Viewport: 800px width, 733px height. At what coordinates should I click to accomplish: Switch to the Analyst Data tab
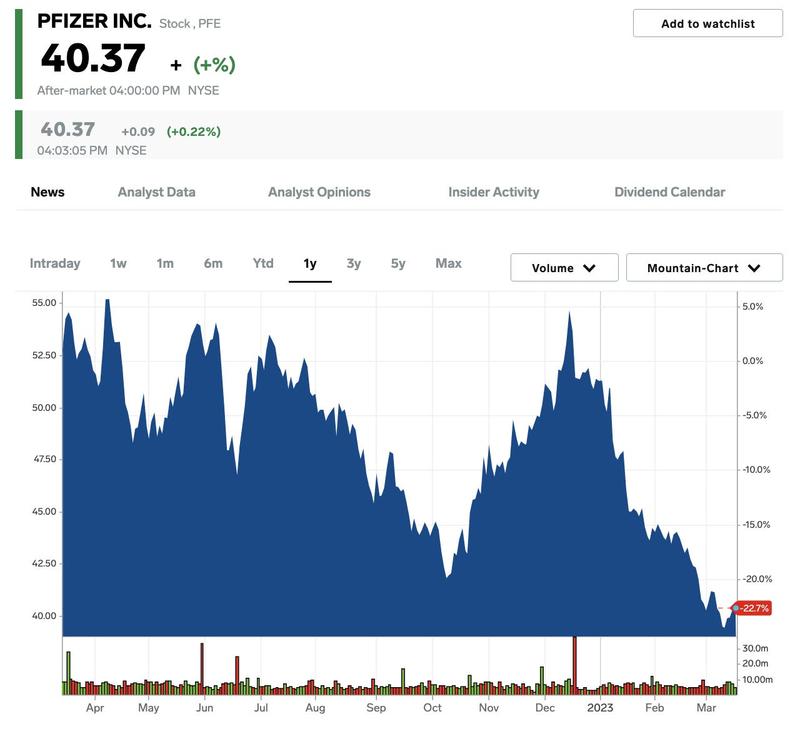(157, 192)
